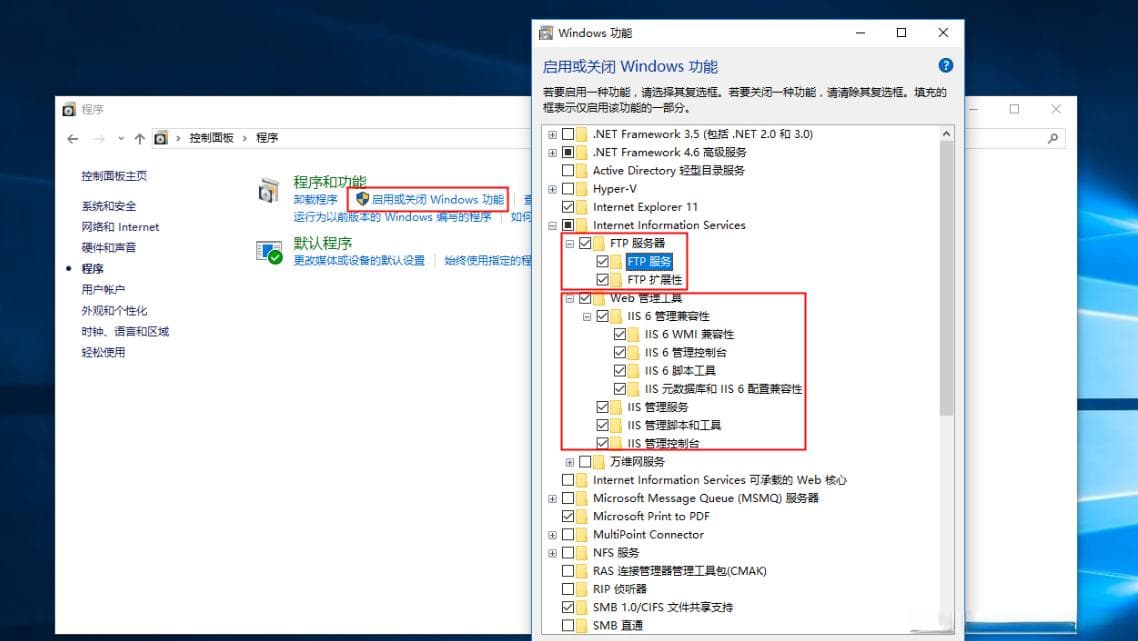Expand Microsoft Message Queue (MSMQ) node
Image resolution: width=1138 pixels, height=641 pixels.
coord(552,498)
